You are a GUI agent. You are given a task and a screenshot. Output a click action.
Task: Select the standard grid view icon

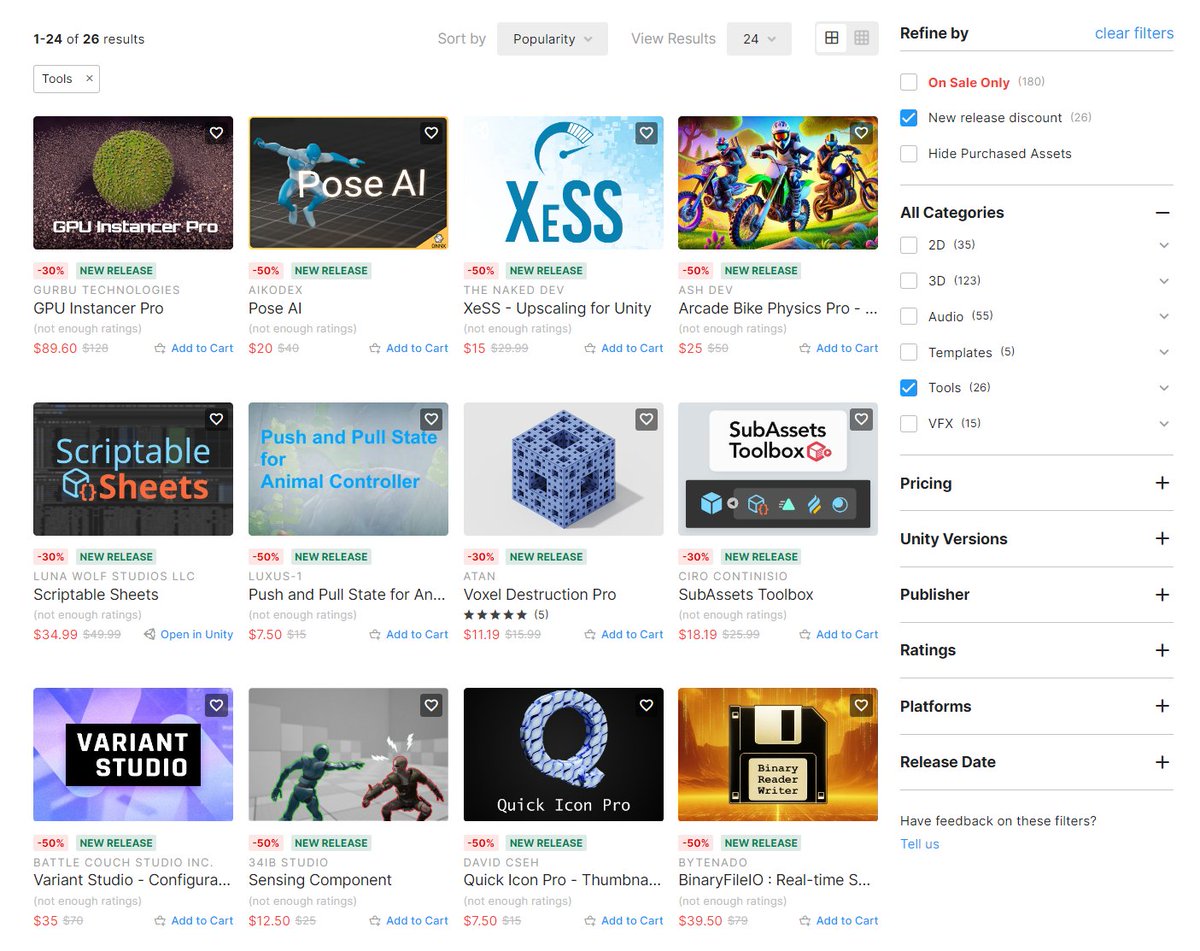click(833, 36)
